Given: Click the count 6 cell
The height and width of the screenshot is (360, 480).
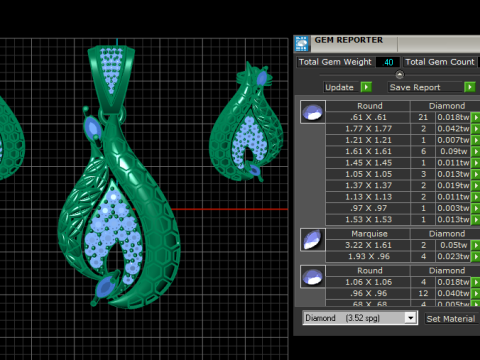Looking at the screenshot, I should pyautogui.click(x=423, y=151).
